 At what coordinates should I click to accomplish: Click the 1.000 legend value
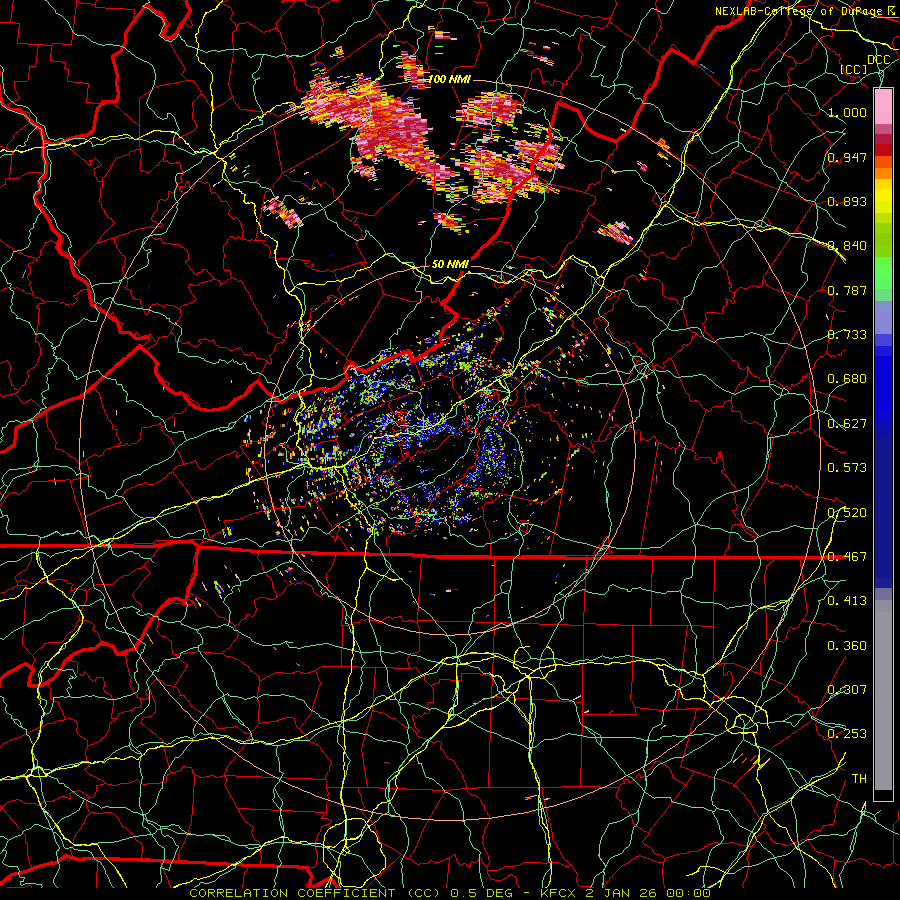[847, 112]
